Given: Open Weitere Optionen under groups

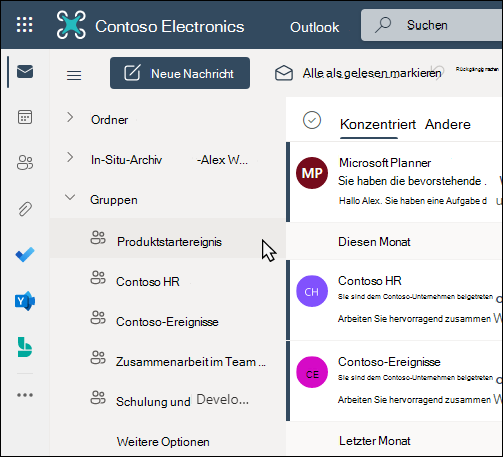Looking at the screenshot, I should [163, 442].
